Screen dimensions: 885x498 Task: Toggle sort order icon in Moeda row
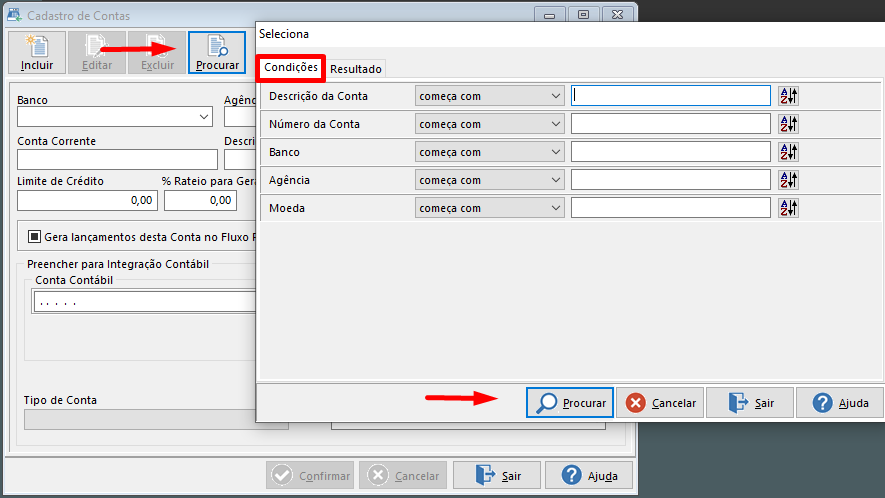pyautogui.click(x=788, y=208)
